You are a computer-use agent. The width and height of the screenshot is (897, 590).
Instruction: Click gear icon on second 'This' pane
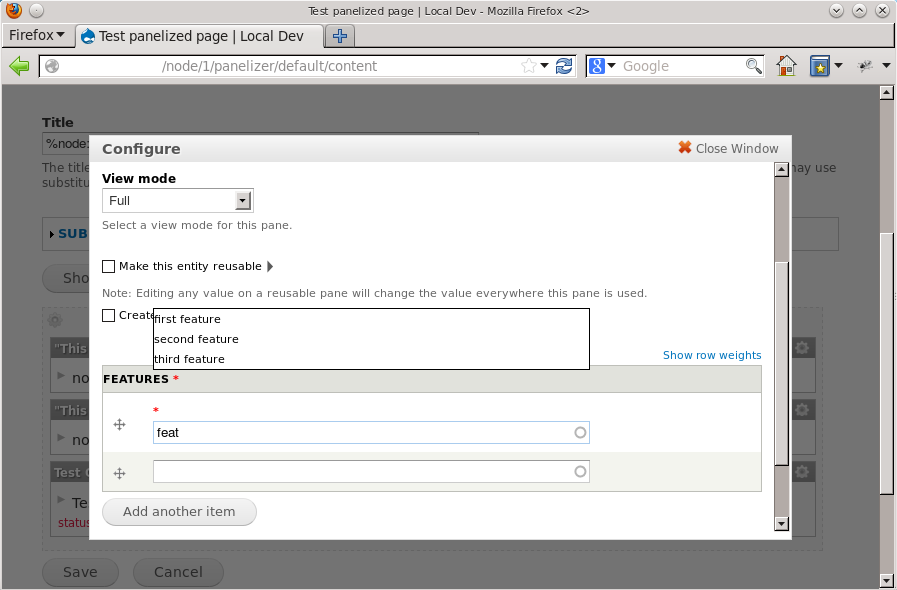pyautogui.click(x=802, y=410)
